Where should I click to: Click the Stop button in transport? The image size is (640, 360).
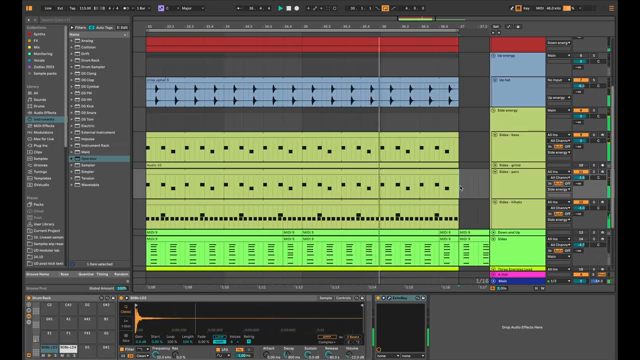[x=289, y=8]
